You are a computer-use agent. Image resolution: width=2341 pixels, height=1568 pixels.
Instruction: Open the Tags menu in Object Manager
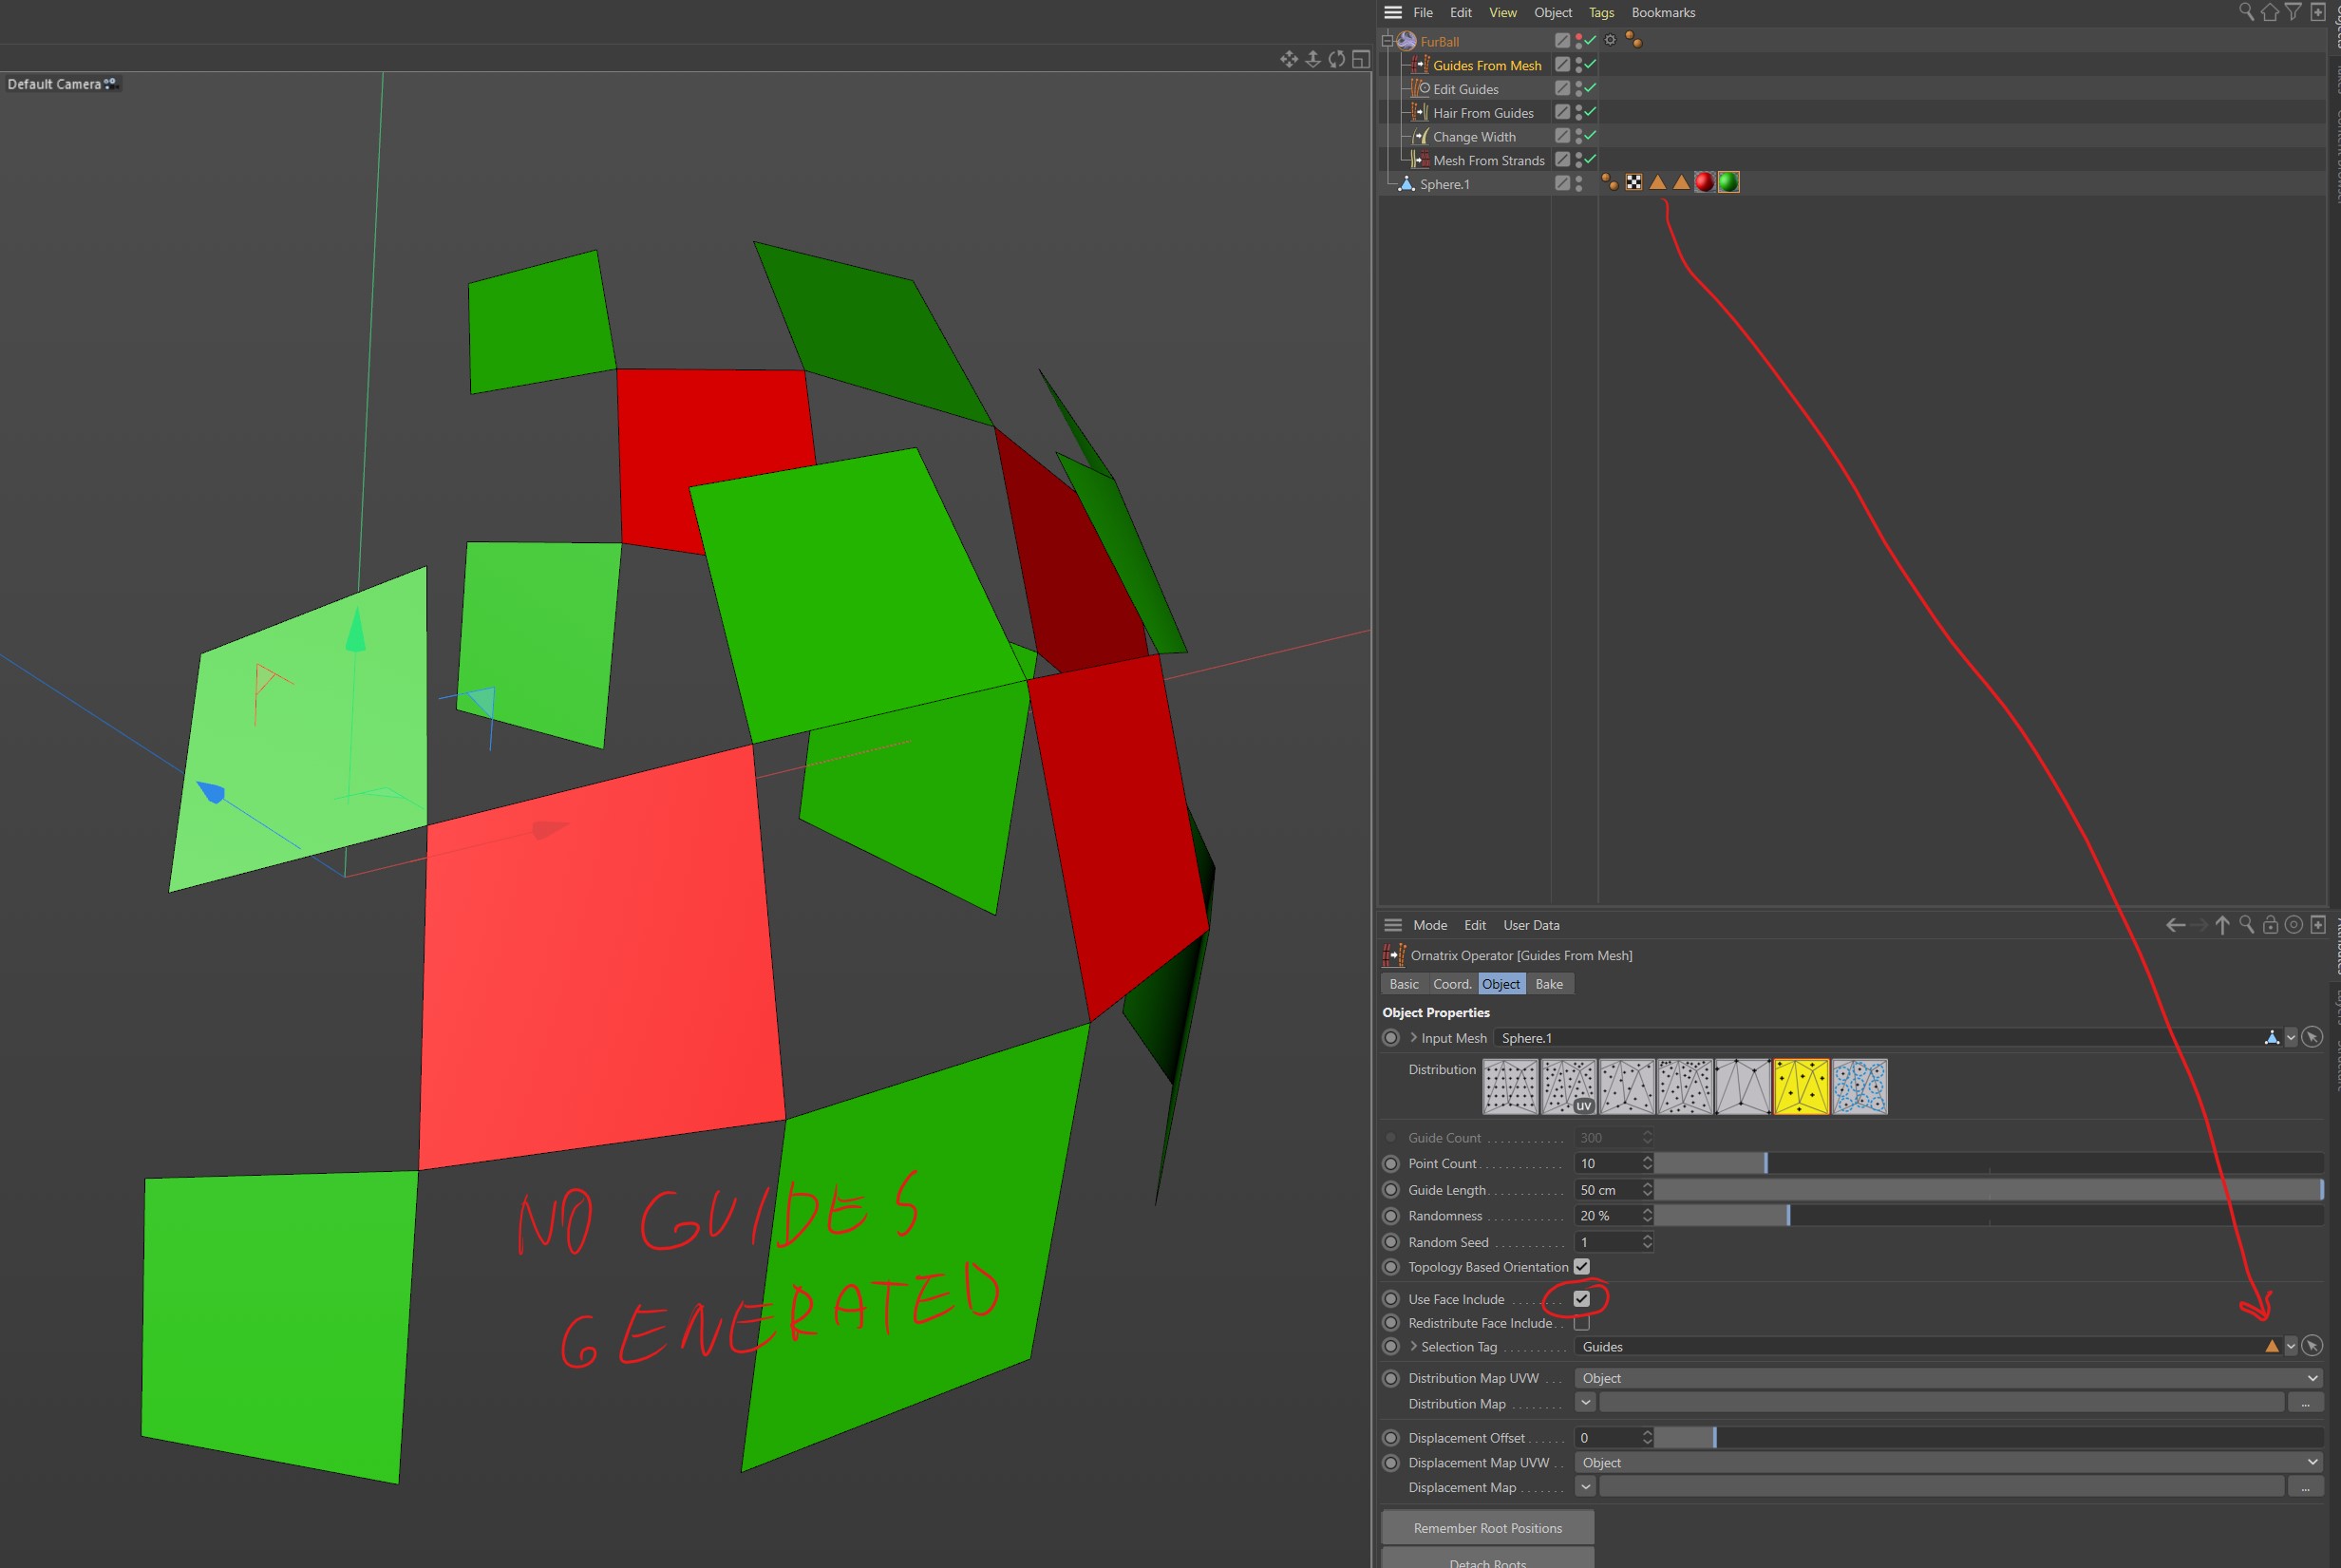coord(1601,13)
